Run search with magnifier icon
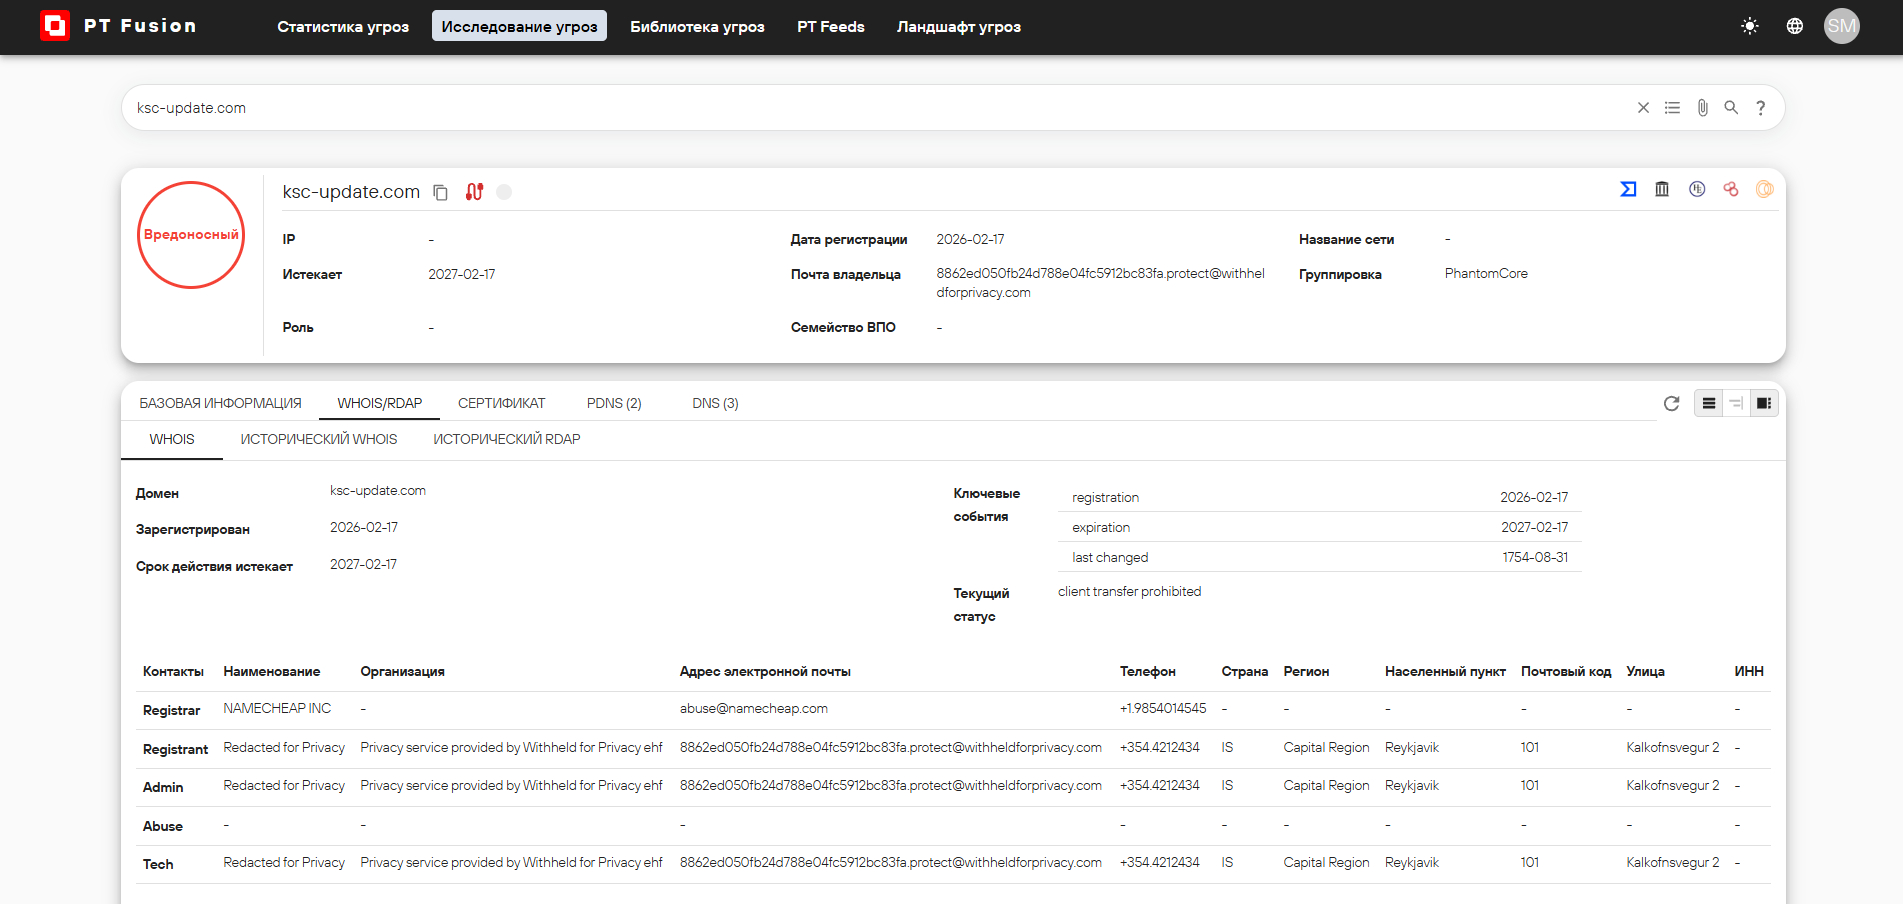Viewport: 1903px width, 904px height. [1731, 108]
